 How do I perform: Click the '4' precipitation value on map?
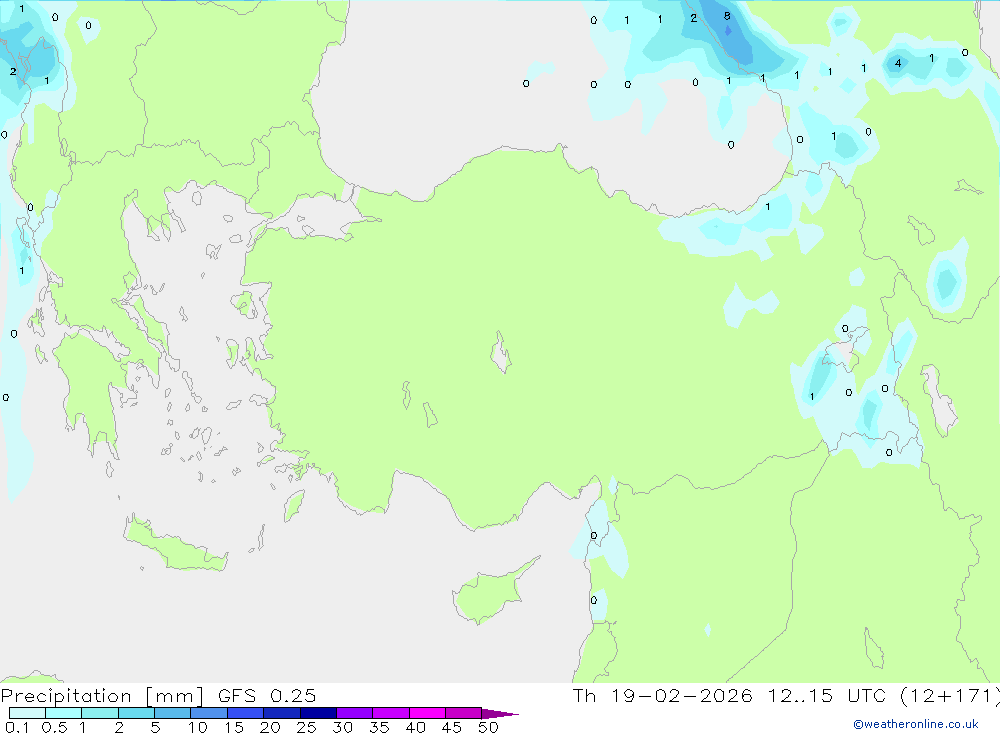coord(898,63)
